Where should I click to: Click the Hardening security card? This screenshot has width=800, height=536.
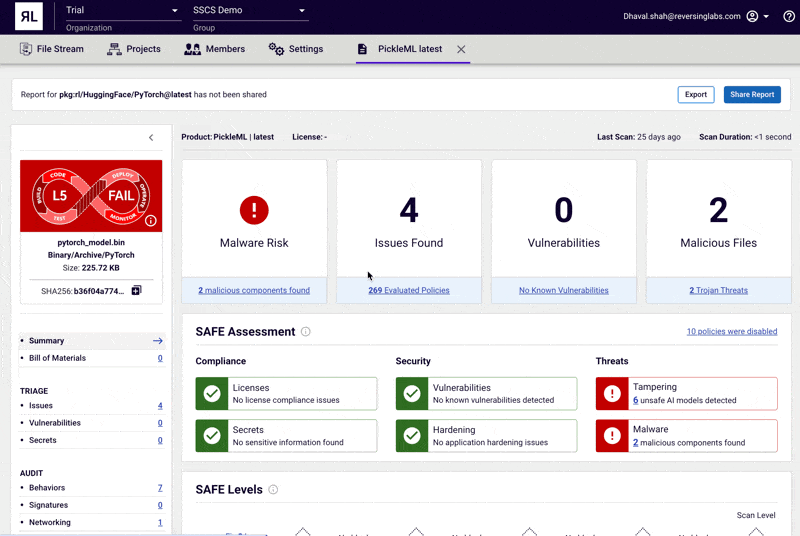486,436
